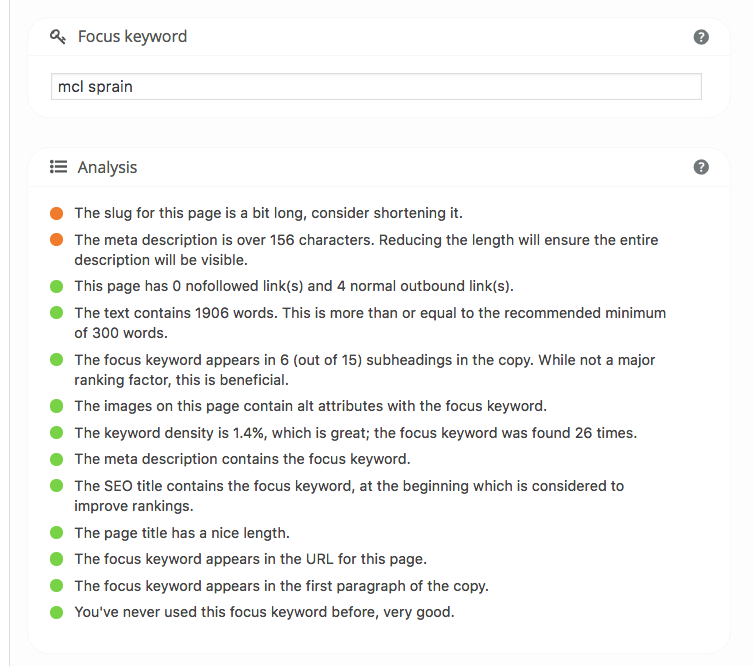Click the green bullet beside keyword density result

click(x=56, y=433)
